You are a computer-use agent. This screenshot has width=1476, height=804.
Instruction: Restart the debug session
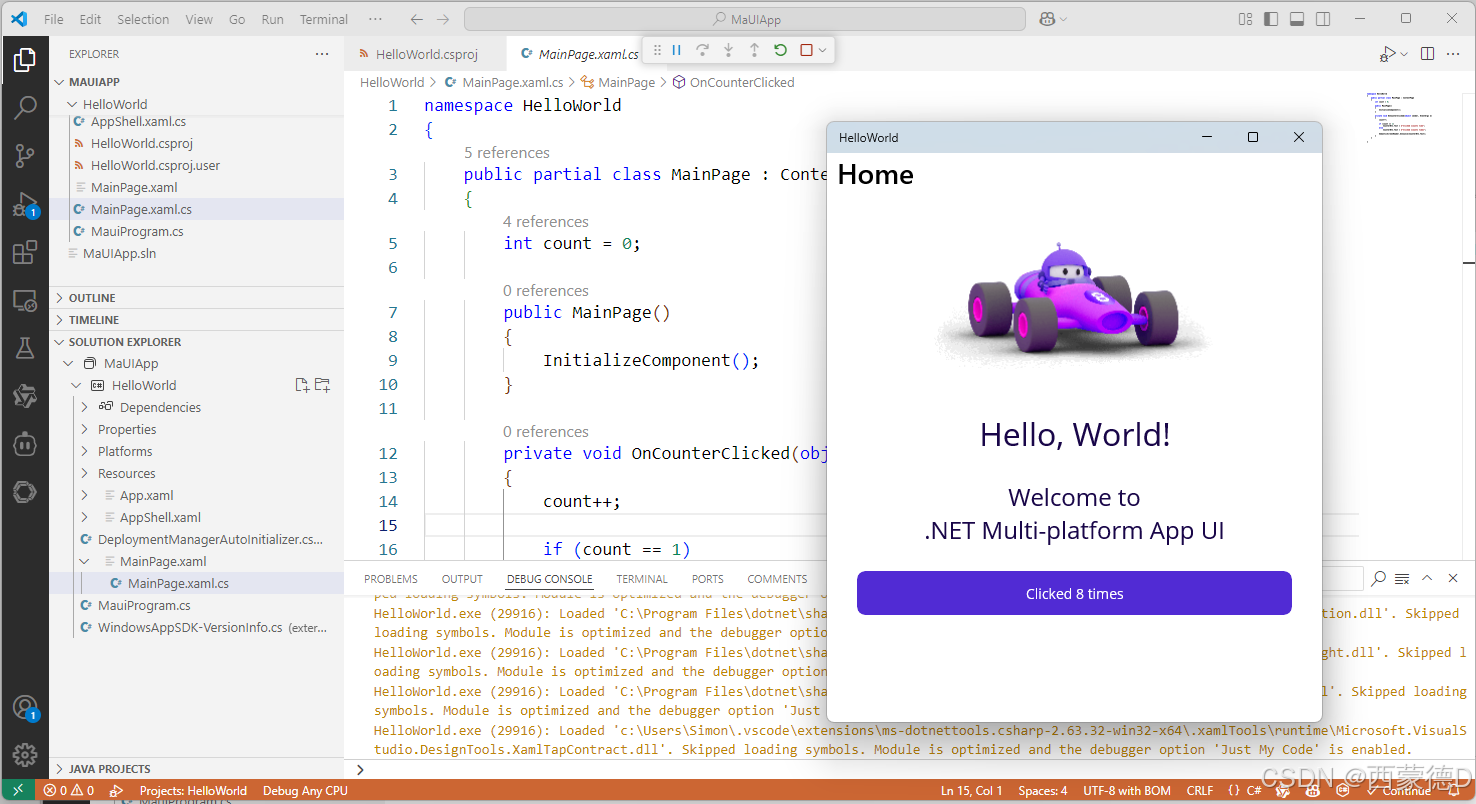(x=780, y=50)
